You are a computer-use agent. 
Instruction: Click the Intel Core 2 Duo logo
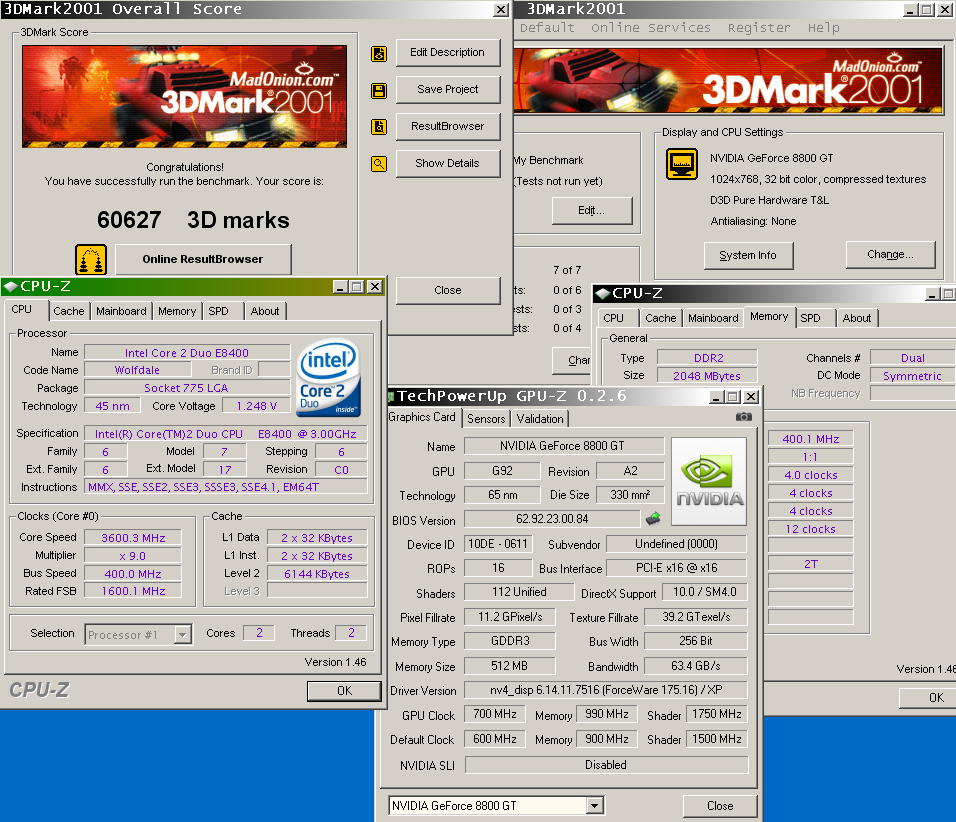coord(329,378)
